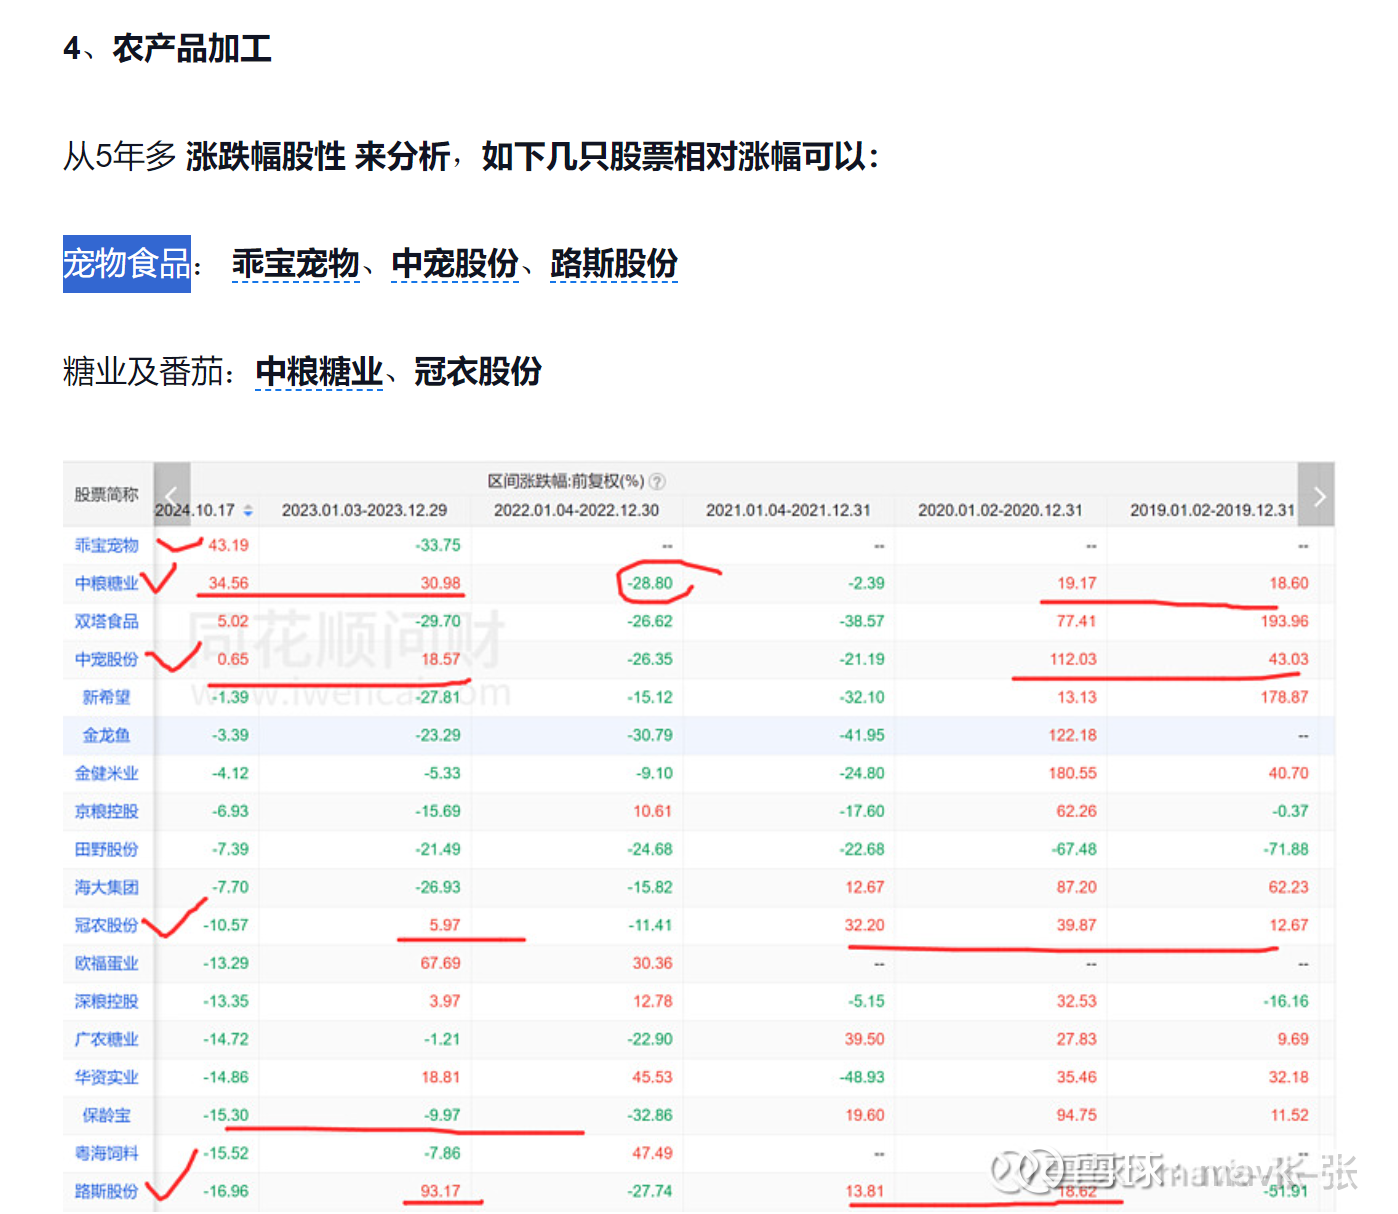Open the 中粮糖业 link in article text
The height and width of the screenshot is (1214, 1398).
click(x=319, y=372)
